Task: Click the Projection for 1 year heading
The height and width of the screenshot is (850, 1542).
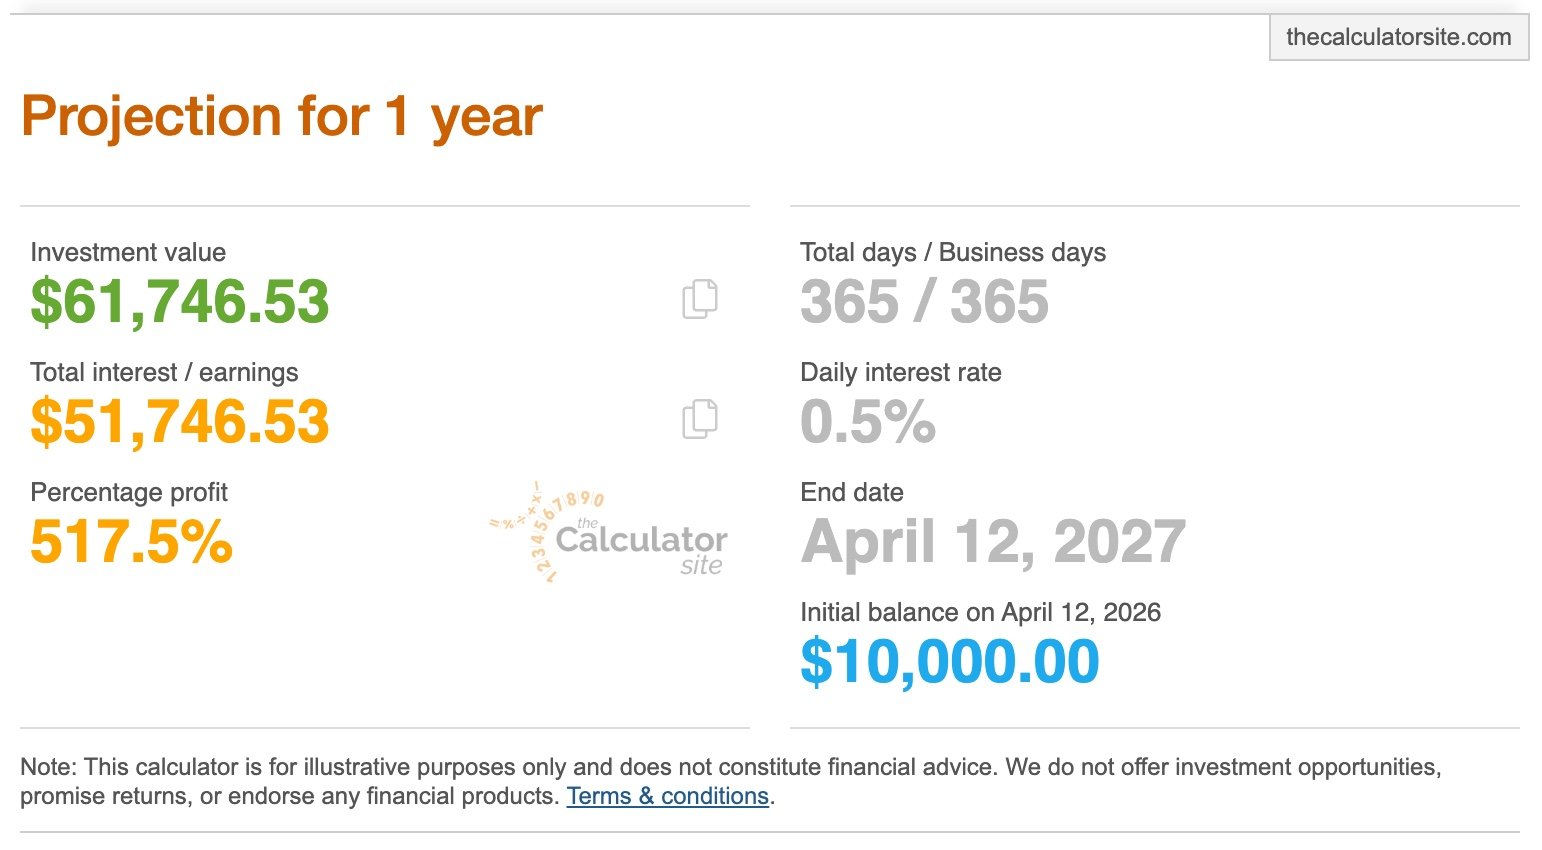Action: [283, 115]
